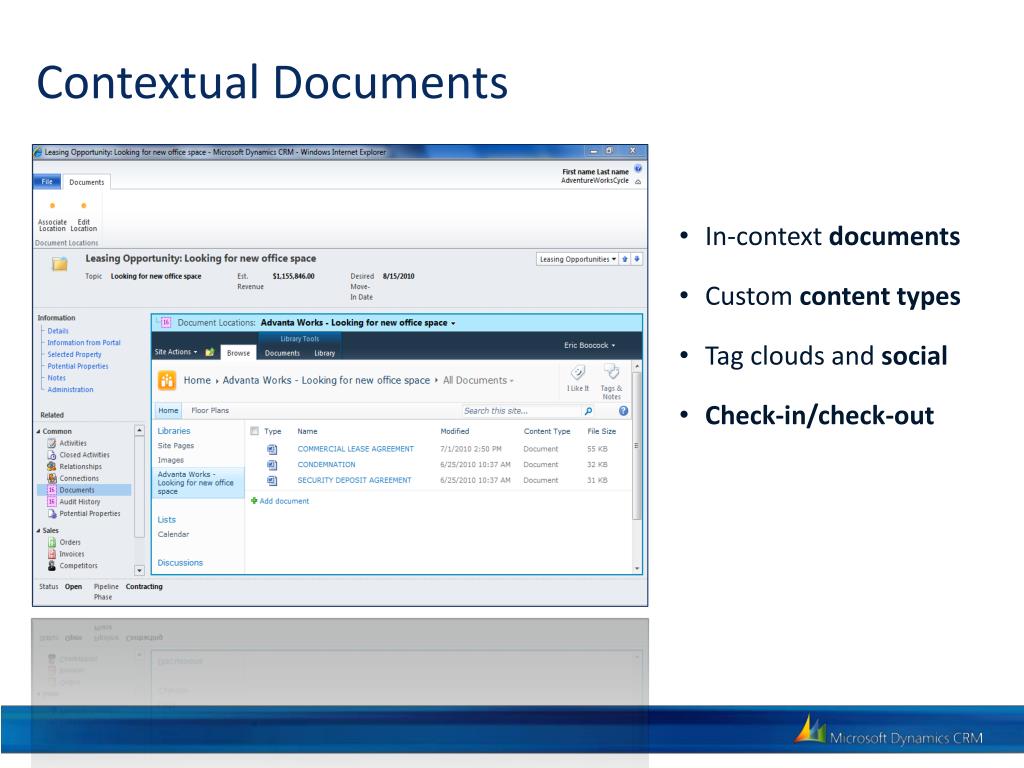Click the document pane scrollbar down arrow
The width and height of the screenshot is (1024, 768).
click(637, 569)
